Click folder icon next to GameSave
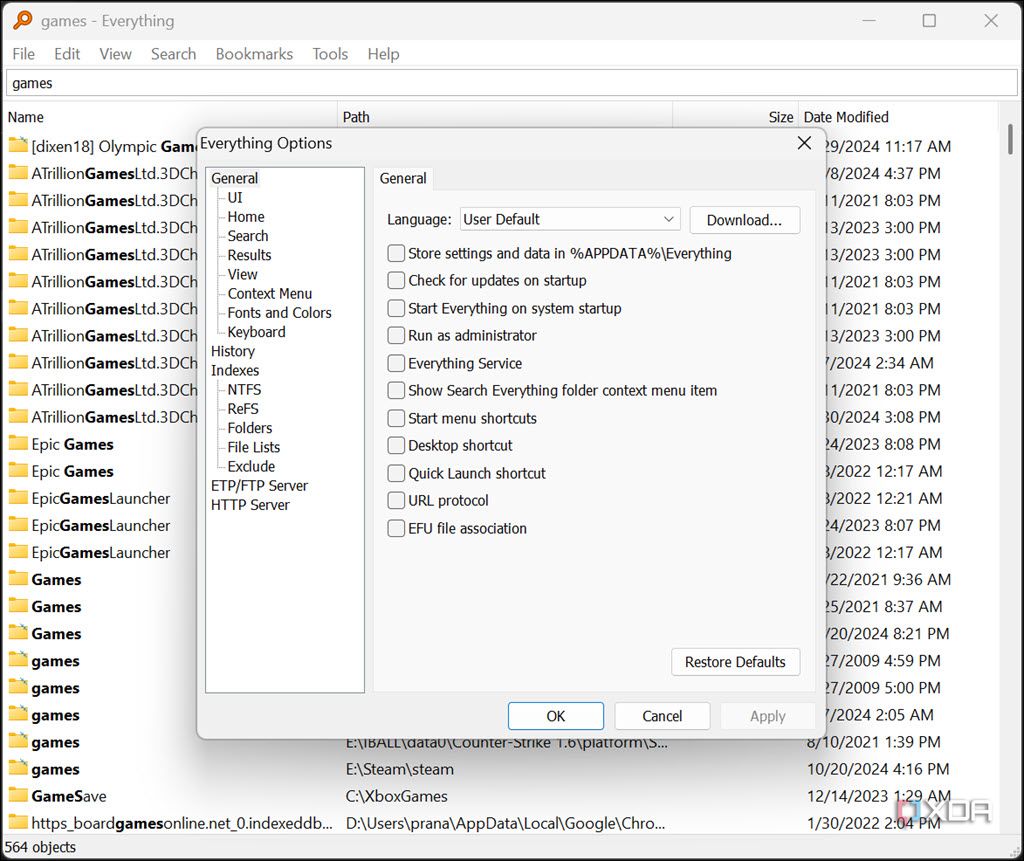Viewport: 1024px width, 861px height. tap(18, 795)
